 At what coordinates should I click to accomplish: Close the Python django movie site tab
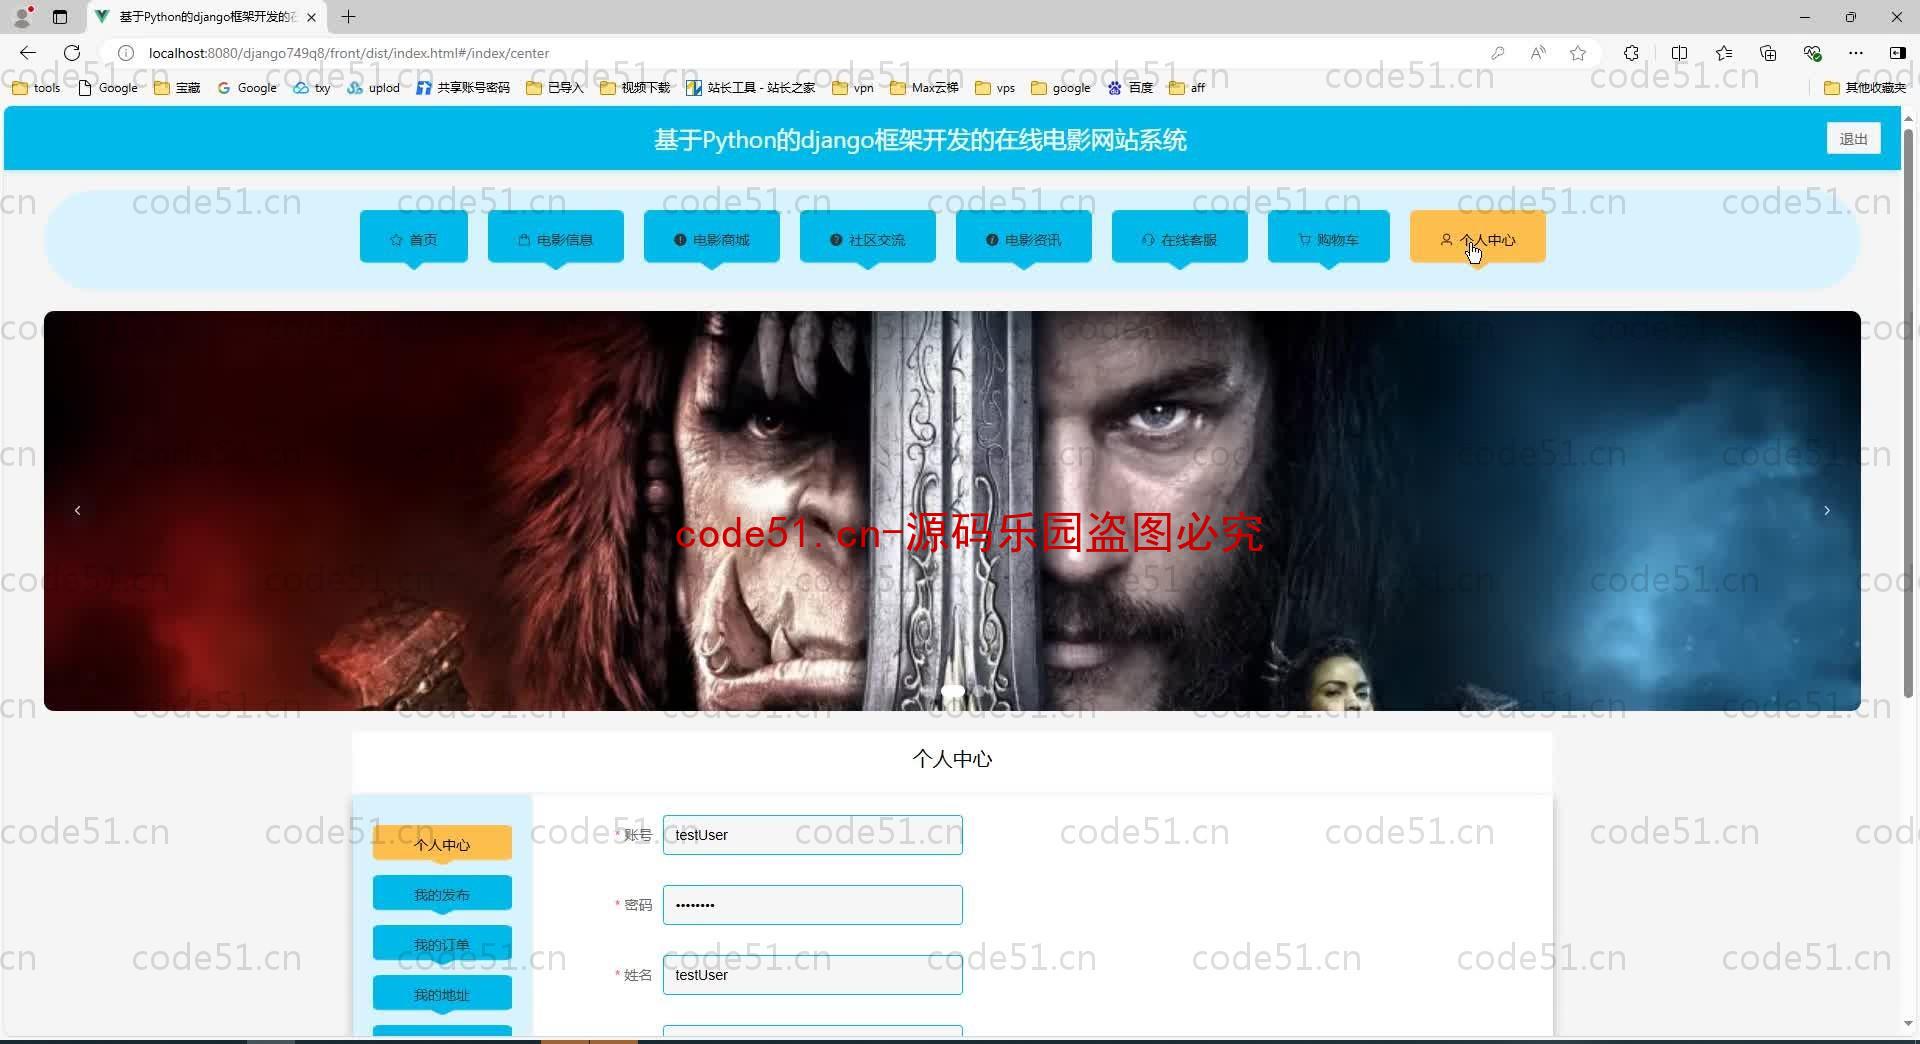pyautogui.click(x=312, y=17)
